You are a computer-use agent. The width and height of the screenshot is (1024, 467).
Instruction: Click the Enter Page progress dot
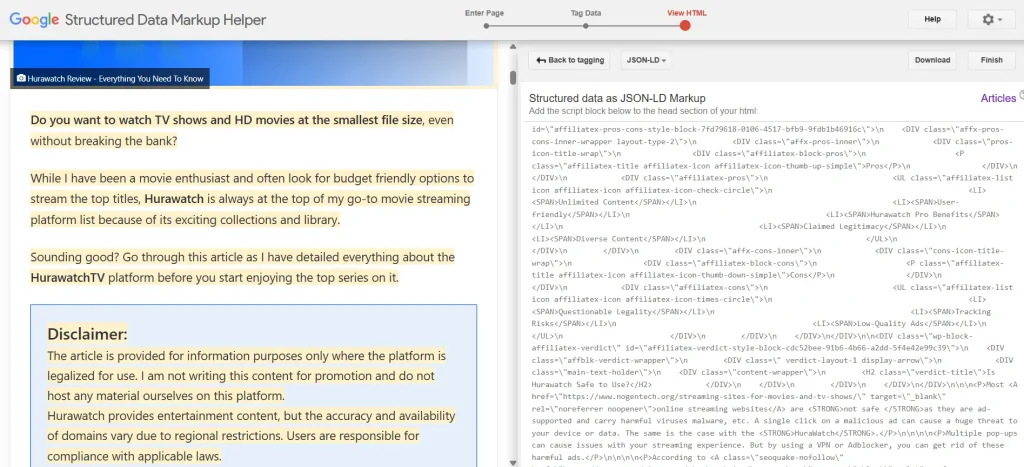coord(486,26)
